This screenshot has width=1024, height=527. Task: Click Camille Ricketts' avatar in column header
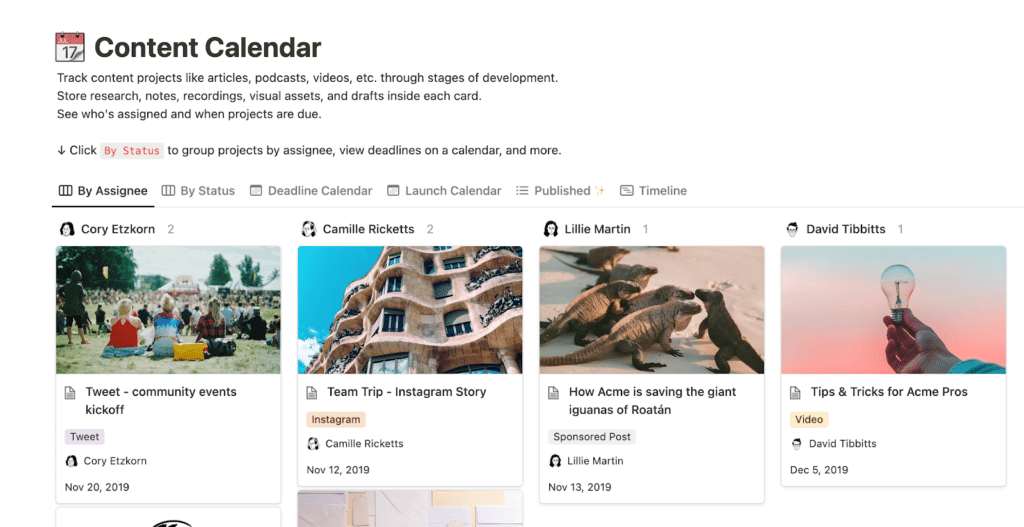tap(309, 229)
